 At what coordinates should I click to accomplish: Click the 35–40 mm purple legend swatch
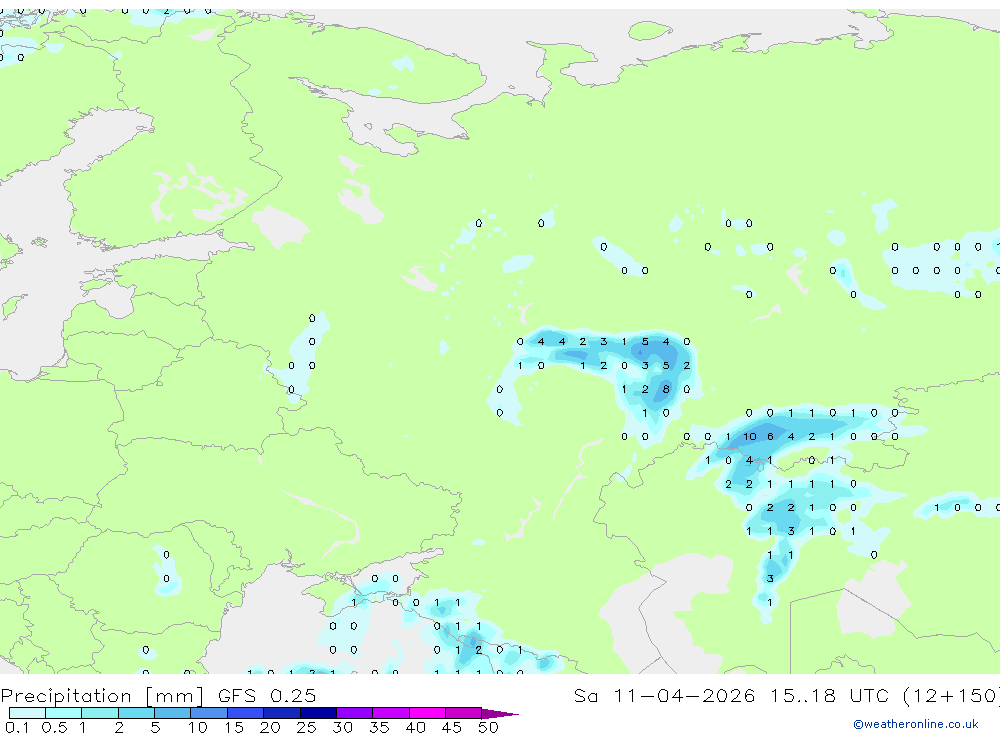(x=391, y=713)
